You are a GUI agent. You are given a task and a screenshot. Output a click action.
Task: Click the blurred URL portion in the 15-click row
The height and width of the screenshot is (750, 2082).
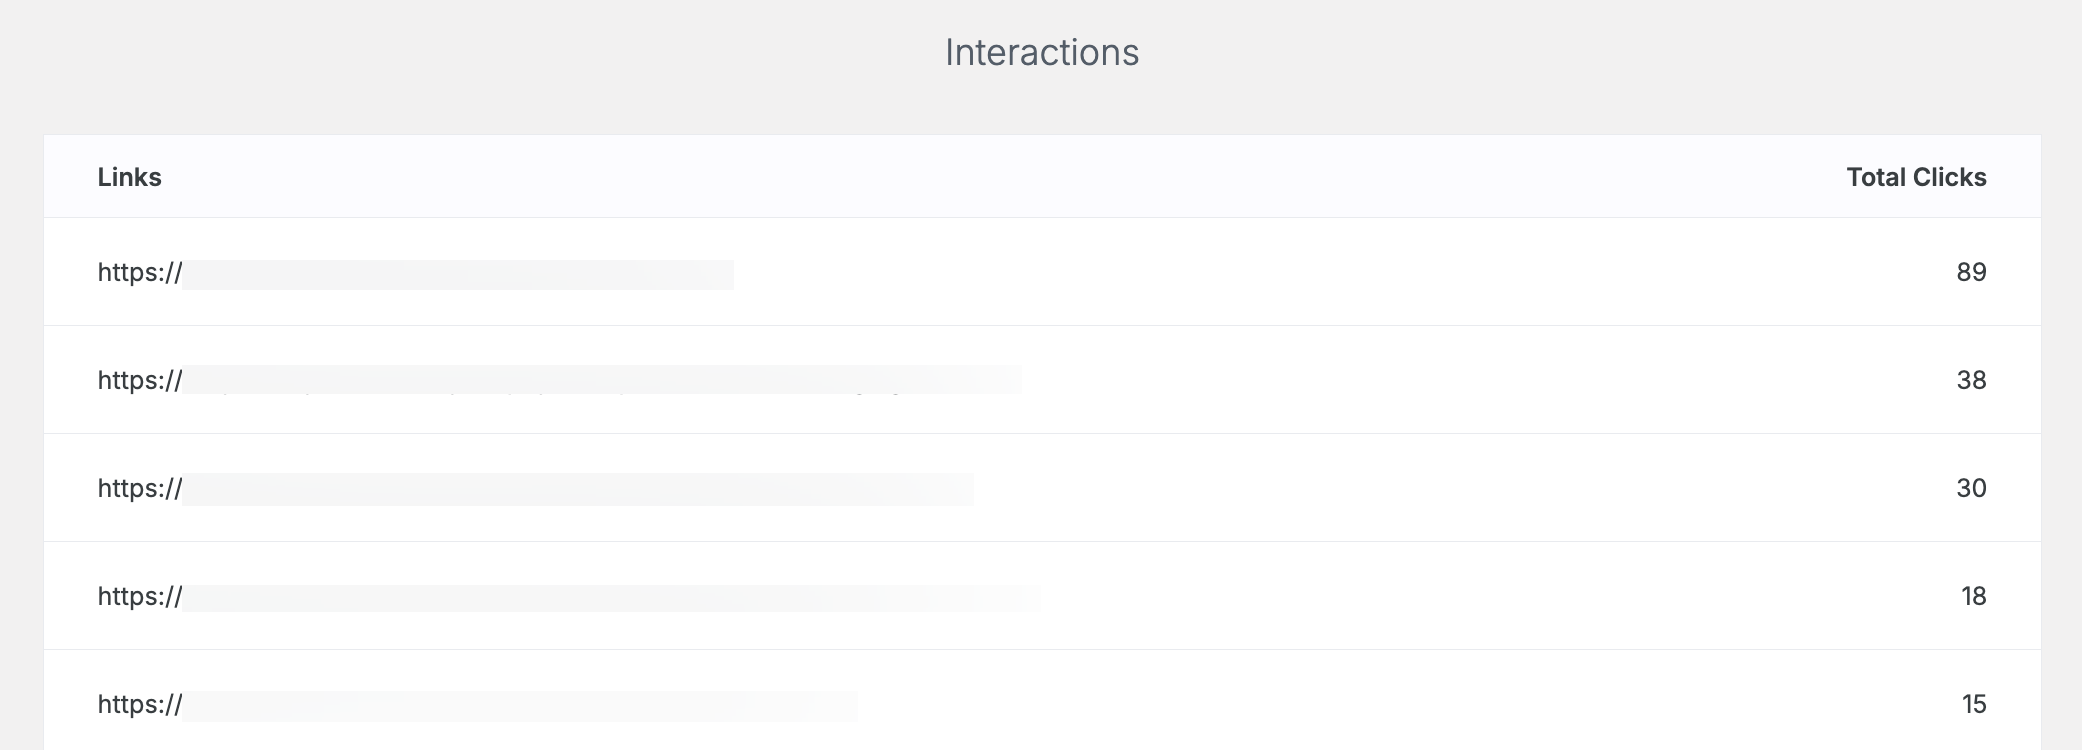(x=520, y=706)
